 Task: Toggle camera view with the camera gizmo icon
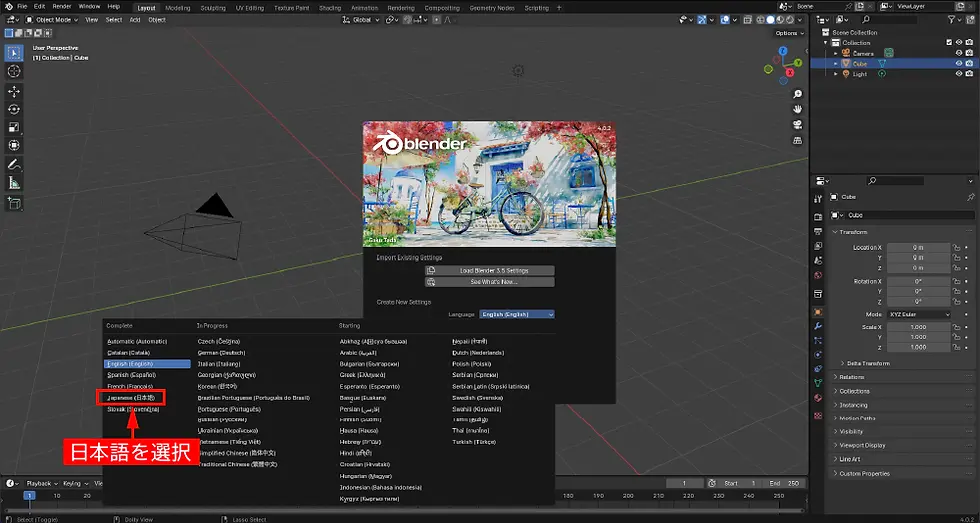pyautogui.click(x=798, y=125)
